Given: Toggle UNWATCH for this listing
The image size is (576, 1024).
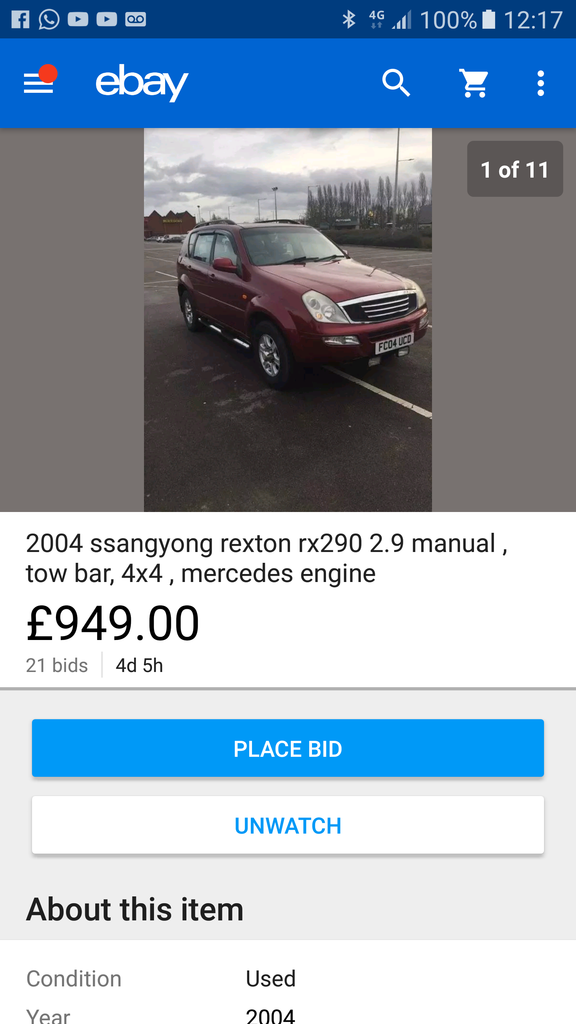Looking at the screenshot, I should coord(288,825).
